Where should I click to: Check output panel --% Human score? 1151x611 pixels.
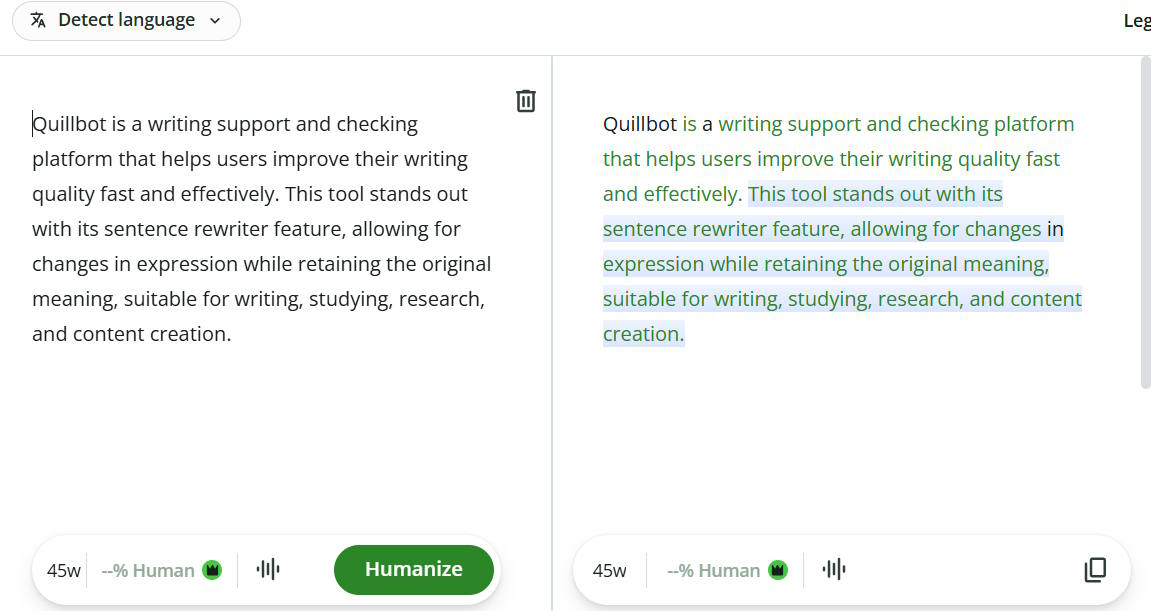click(x=714, y=571)
